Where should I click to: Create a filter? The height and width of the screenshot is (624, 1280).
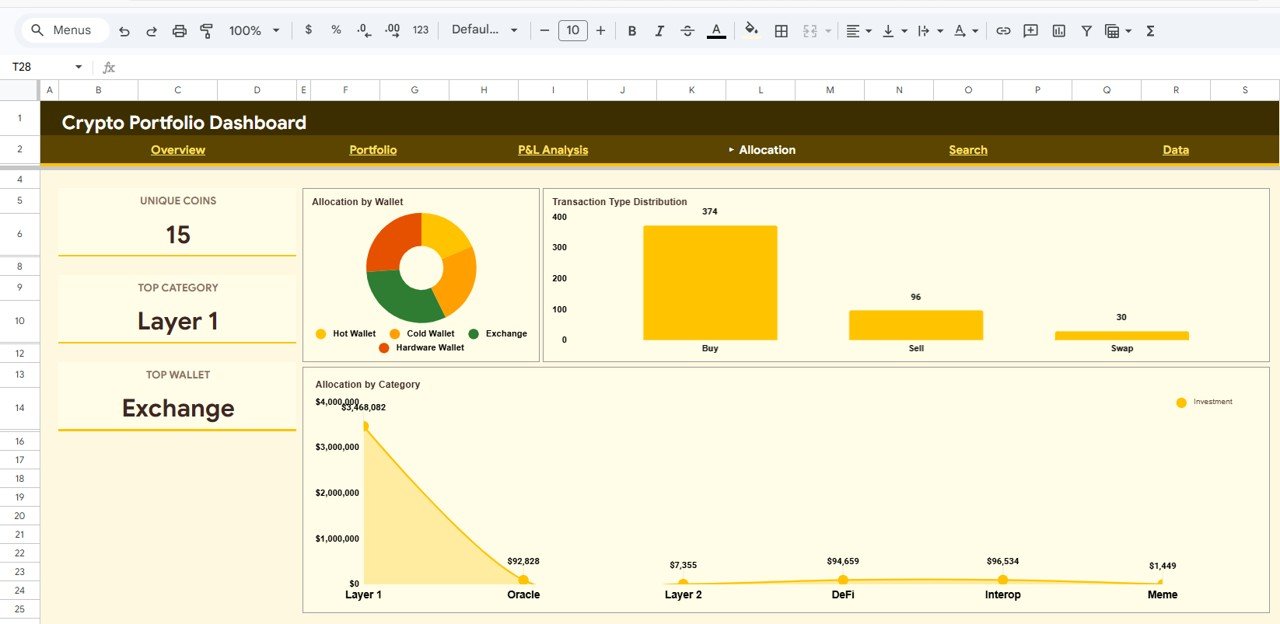1086,30
